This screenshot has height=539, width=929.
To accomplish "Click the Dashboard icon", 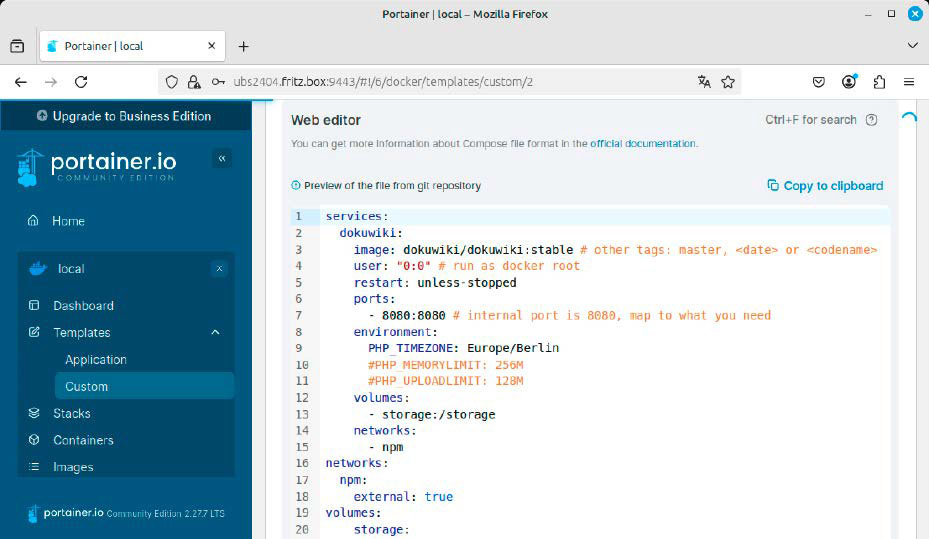I will [x=34, y=305].
